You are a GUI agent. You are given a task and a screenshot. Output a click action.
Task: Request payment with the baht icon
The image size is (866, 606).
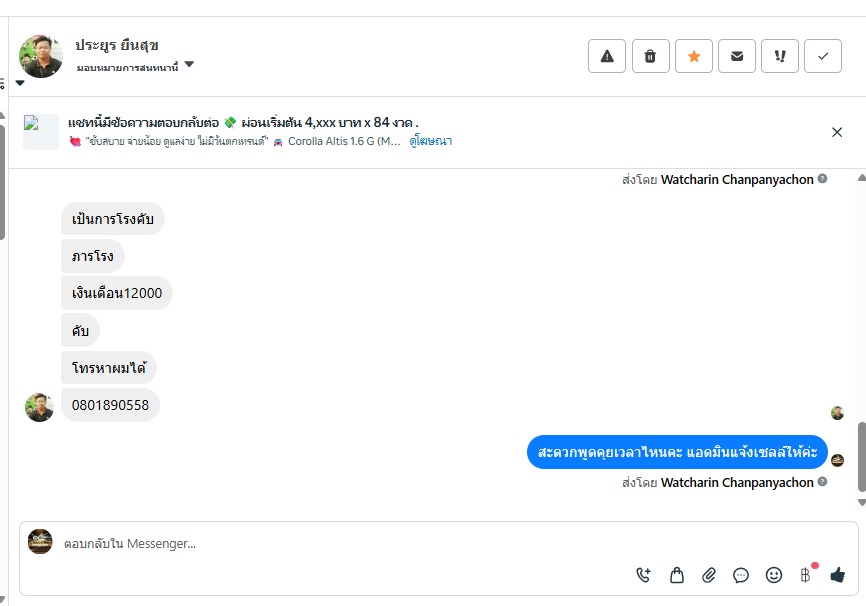pos(806,575)
